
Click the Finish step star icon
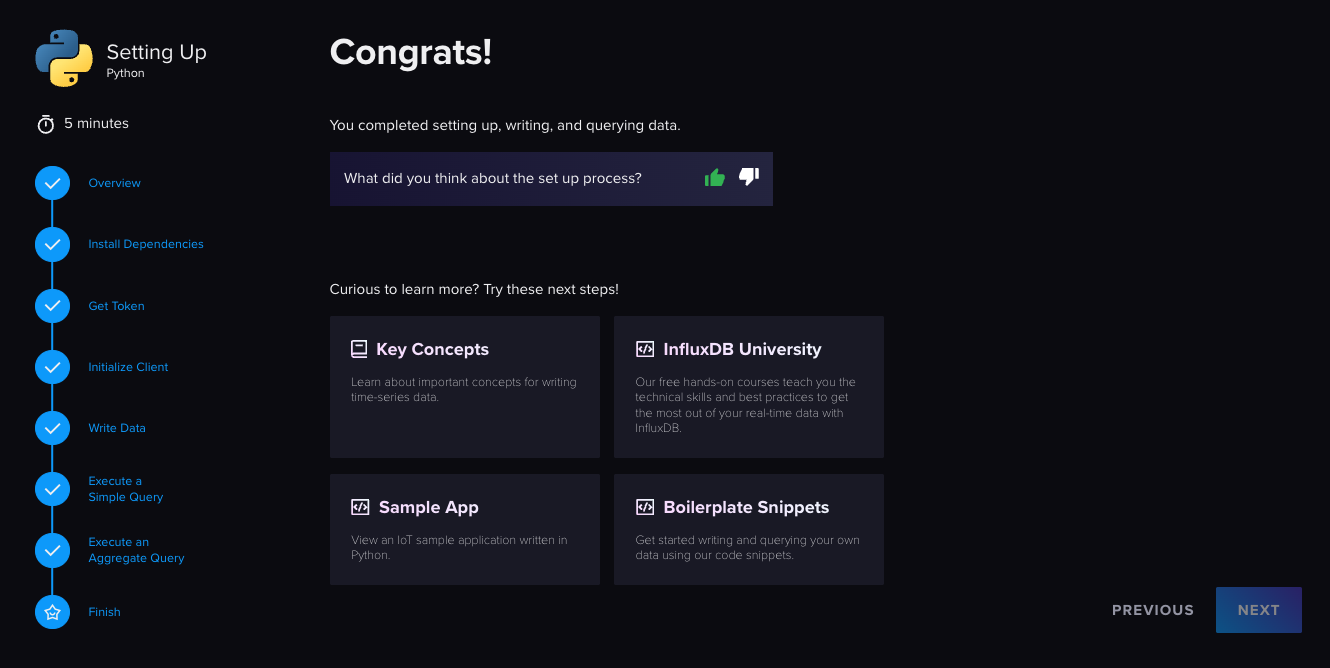click(x=52, y=611)
